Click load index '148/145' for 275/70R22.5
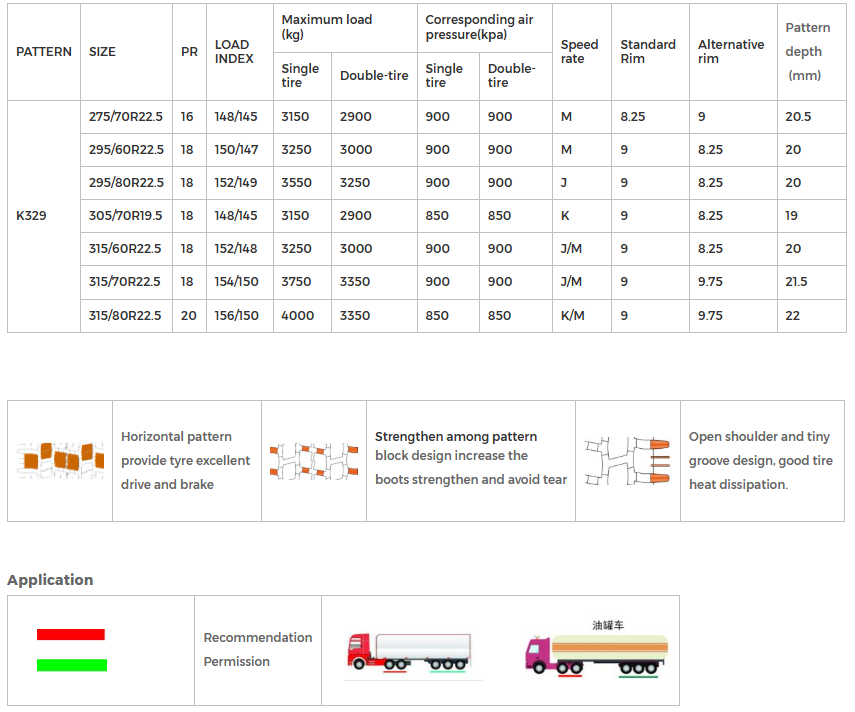Screen dimensions: 855x712 [236, 117]
